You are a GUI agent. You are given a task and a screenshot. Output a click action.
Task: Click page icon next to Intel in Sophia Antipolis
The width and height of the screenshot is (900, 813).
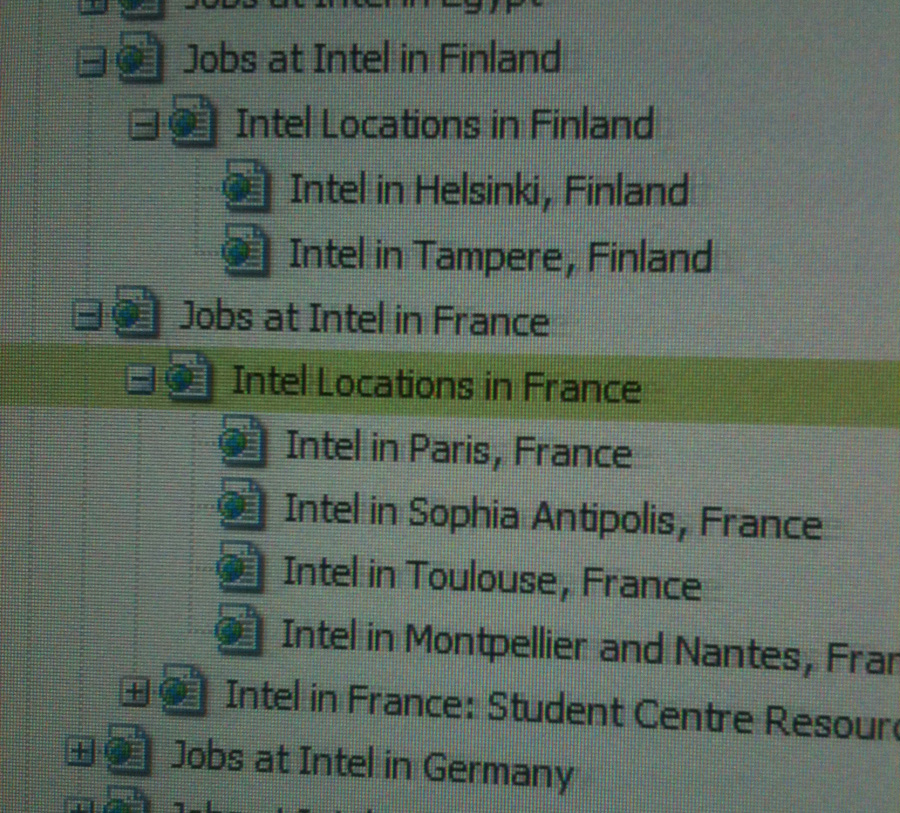[x=241, y=506]
